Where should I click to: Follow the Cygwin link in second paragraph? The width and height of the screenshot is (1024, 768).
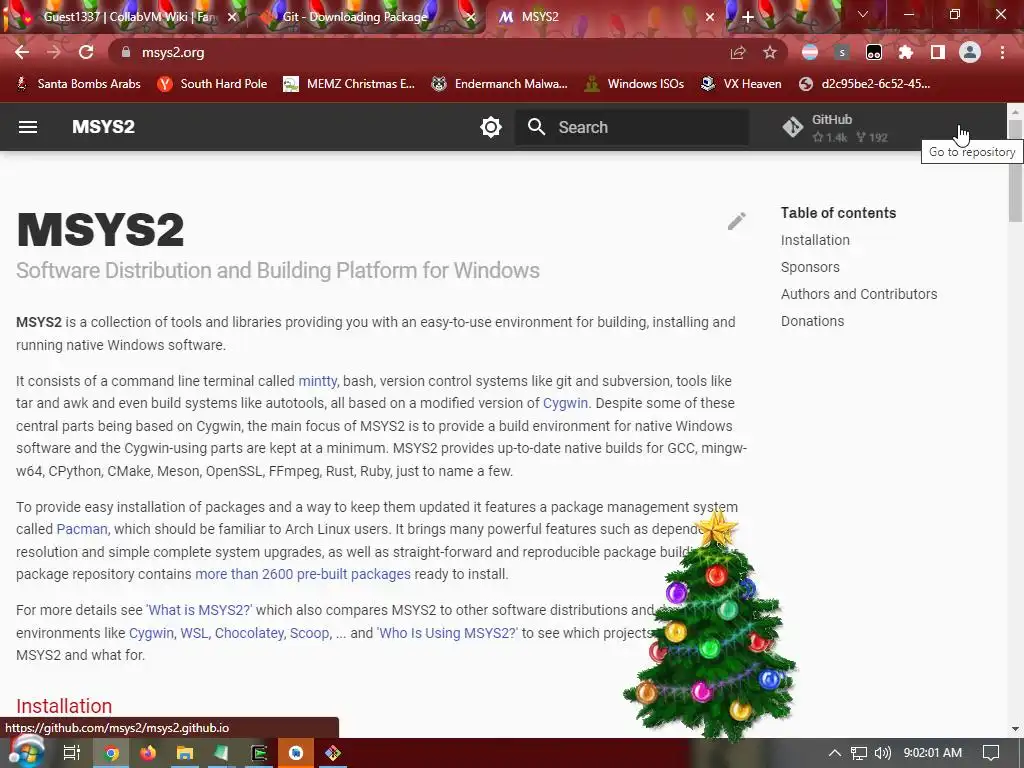tap(565, 403)
